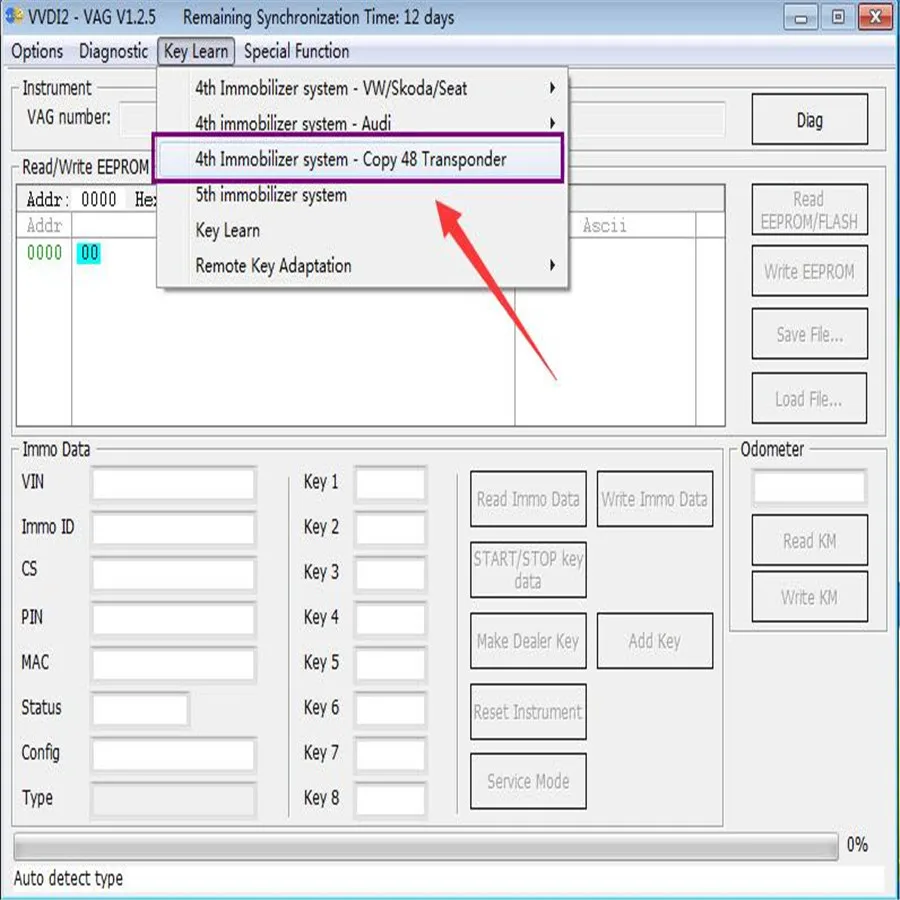Focus the Key 3 field
This screenshot has width=900, height=900.
coord(390,574)
